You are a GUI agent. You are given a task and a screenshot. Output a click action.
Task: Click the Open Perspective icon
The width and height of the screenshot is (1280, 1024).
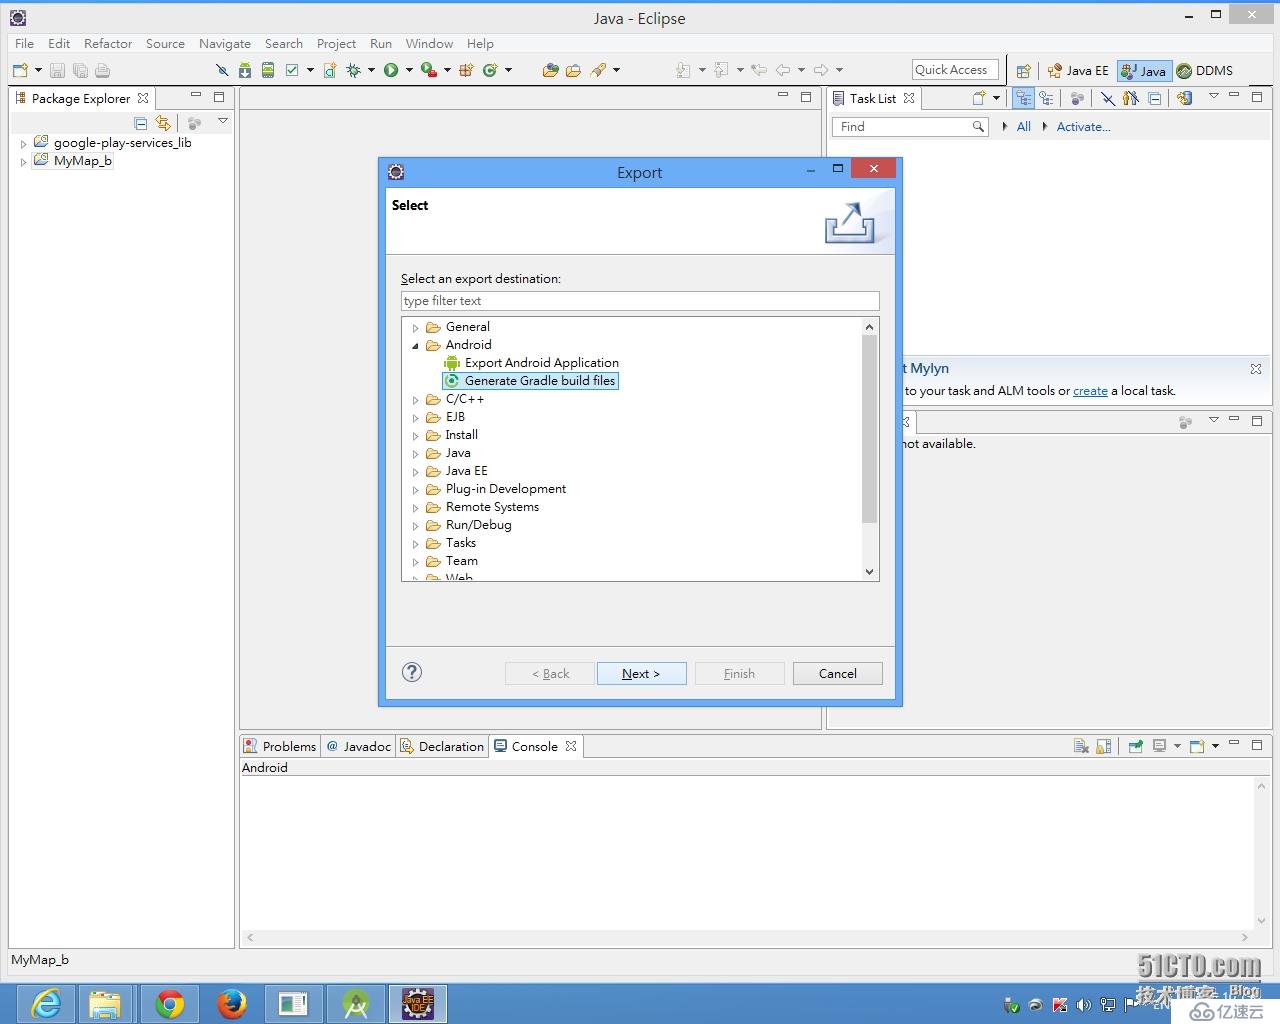(x=1023, y=71)
